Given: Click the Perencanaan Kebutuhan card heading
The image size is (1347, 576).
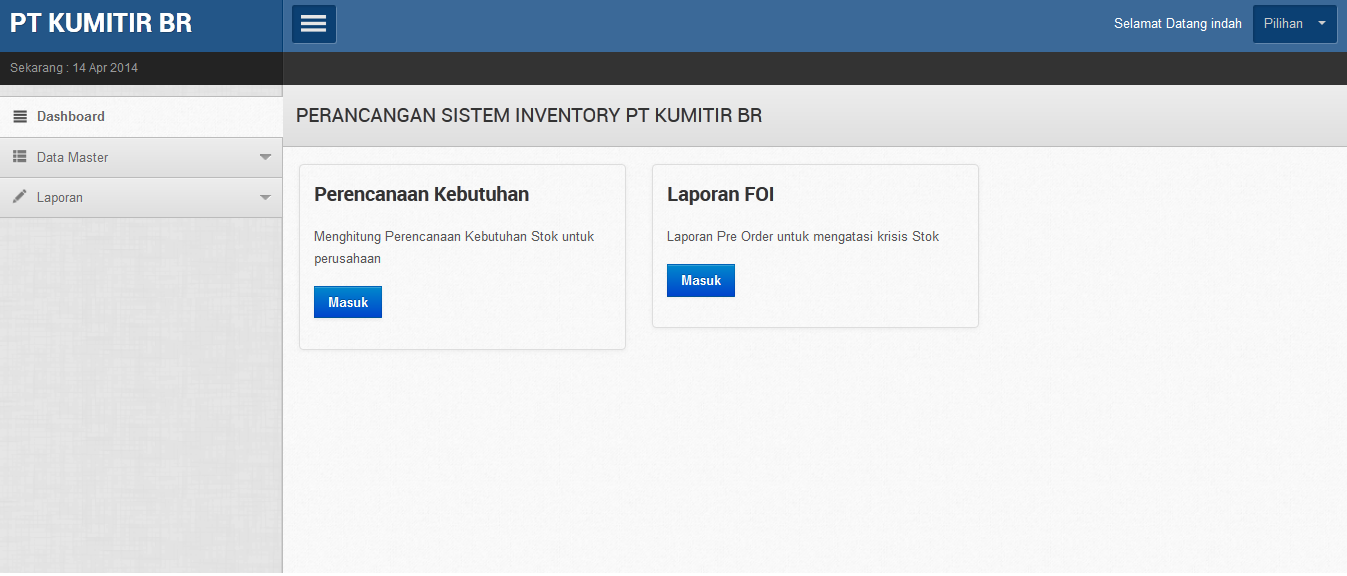Looking at the screenshot, I should (x=421, y=194).
